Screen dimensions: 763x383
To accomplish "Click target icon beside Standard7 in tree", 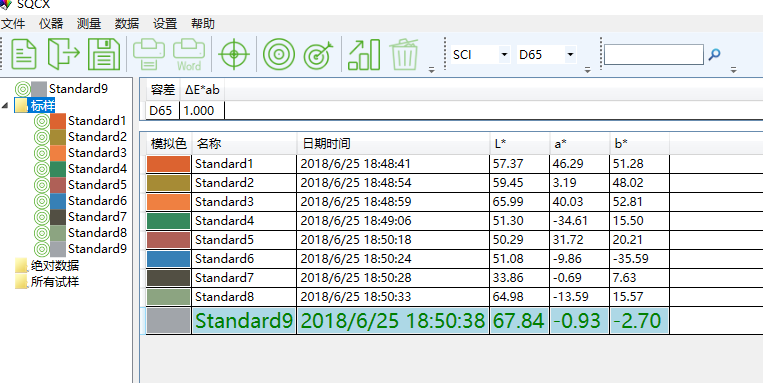I will click(42, 218).
